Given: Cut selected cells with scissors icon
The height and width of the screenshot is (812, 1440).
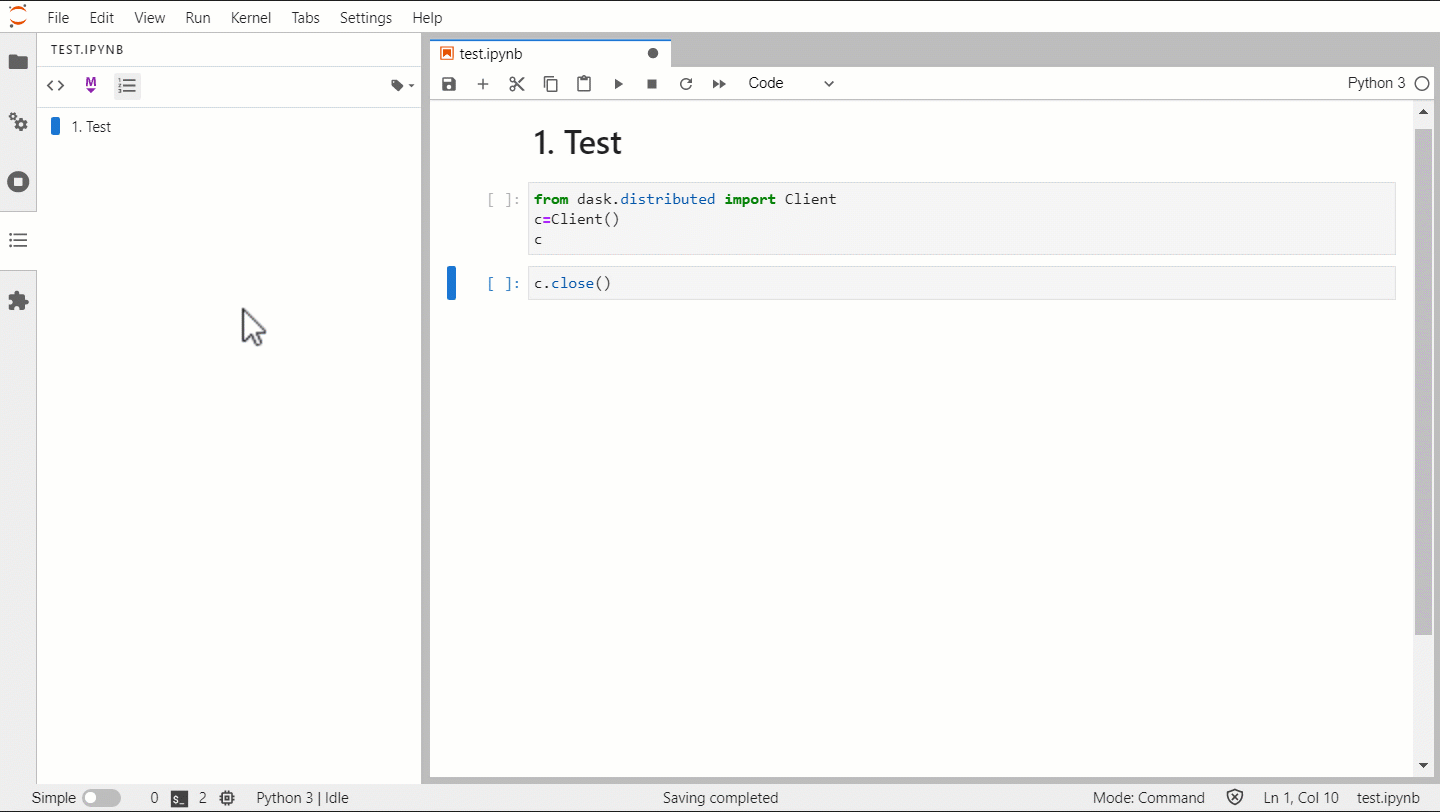Looking at the screenshot, I should (x=517, y=84).
